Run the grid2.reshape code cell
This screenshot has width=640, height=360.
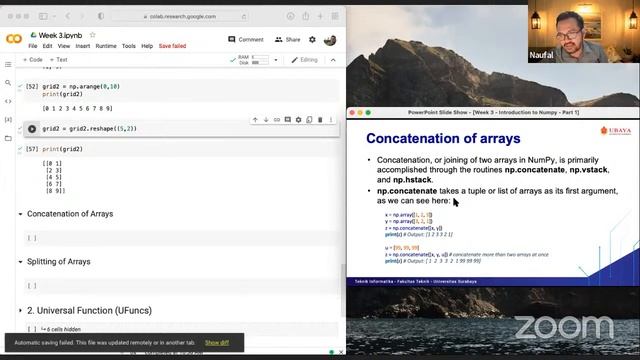point(32,129)
